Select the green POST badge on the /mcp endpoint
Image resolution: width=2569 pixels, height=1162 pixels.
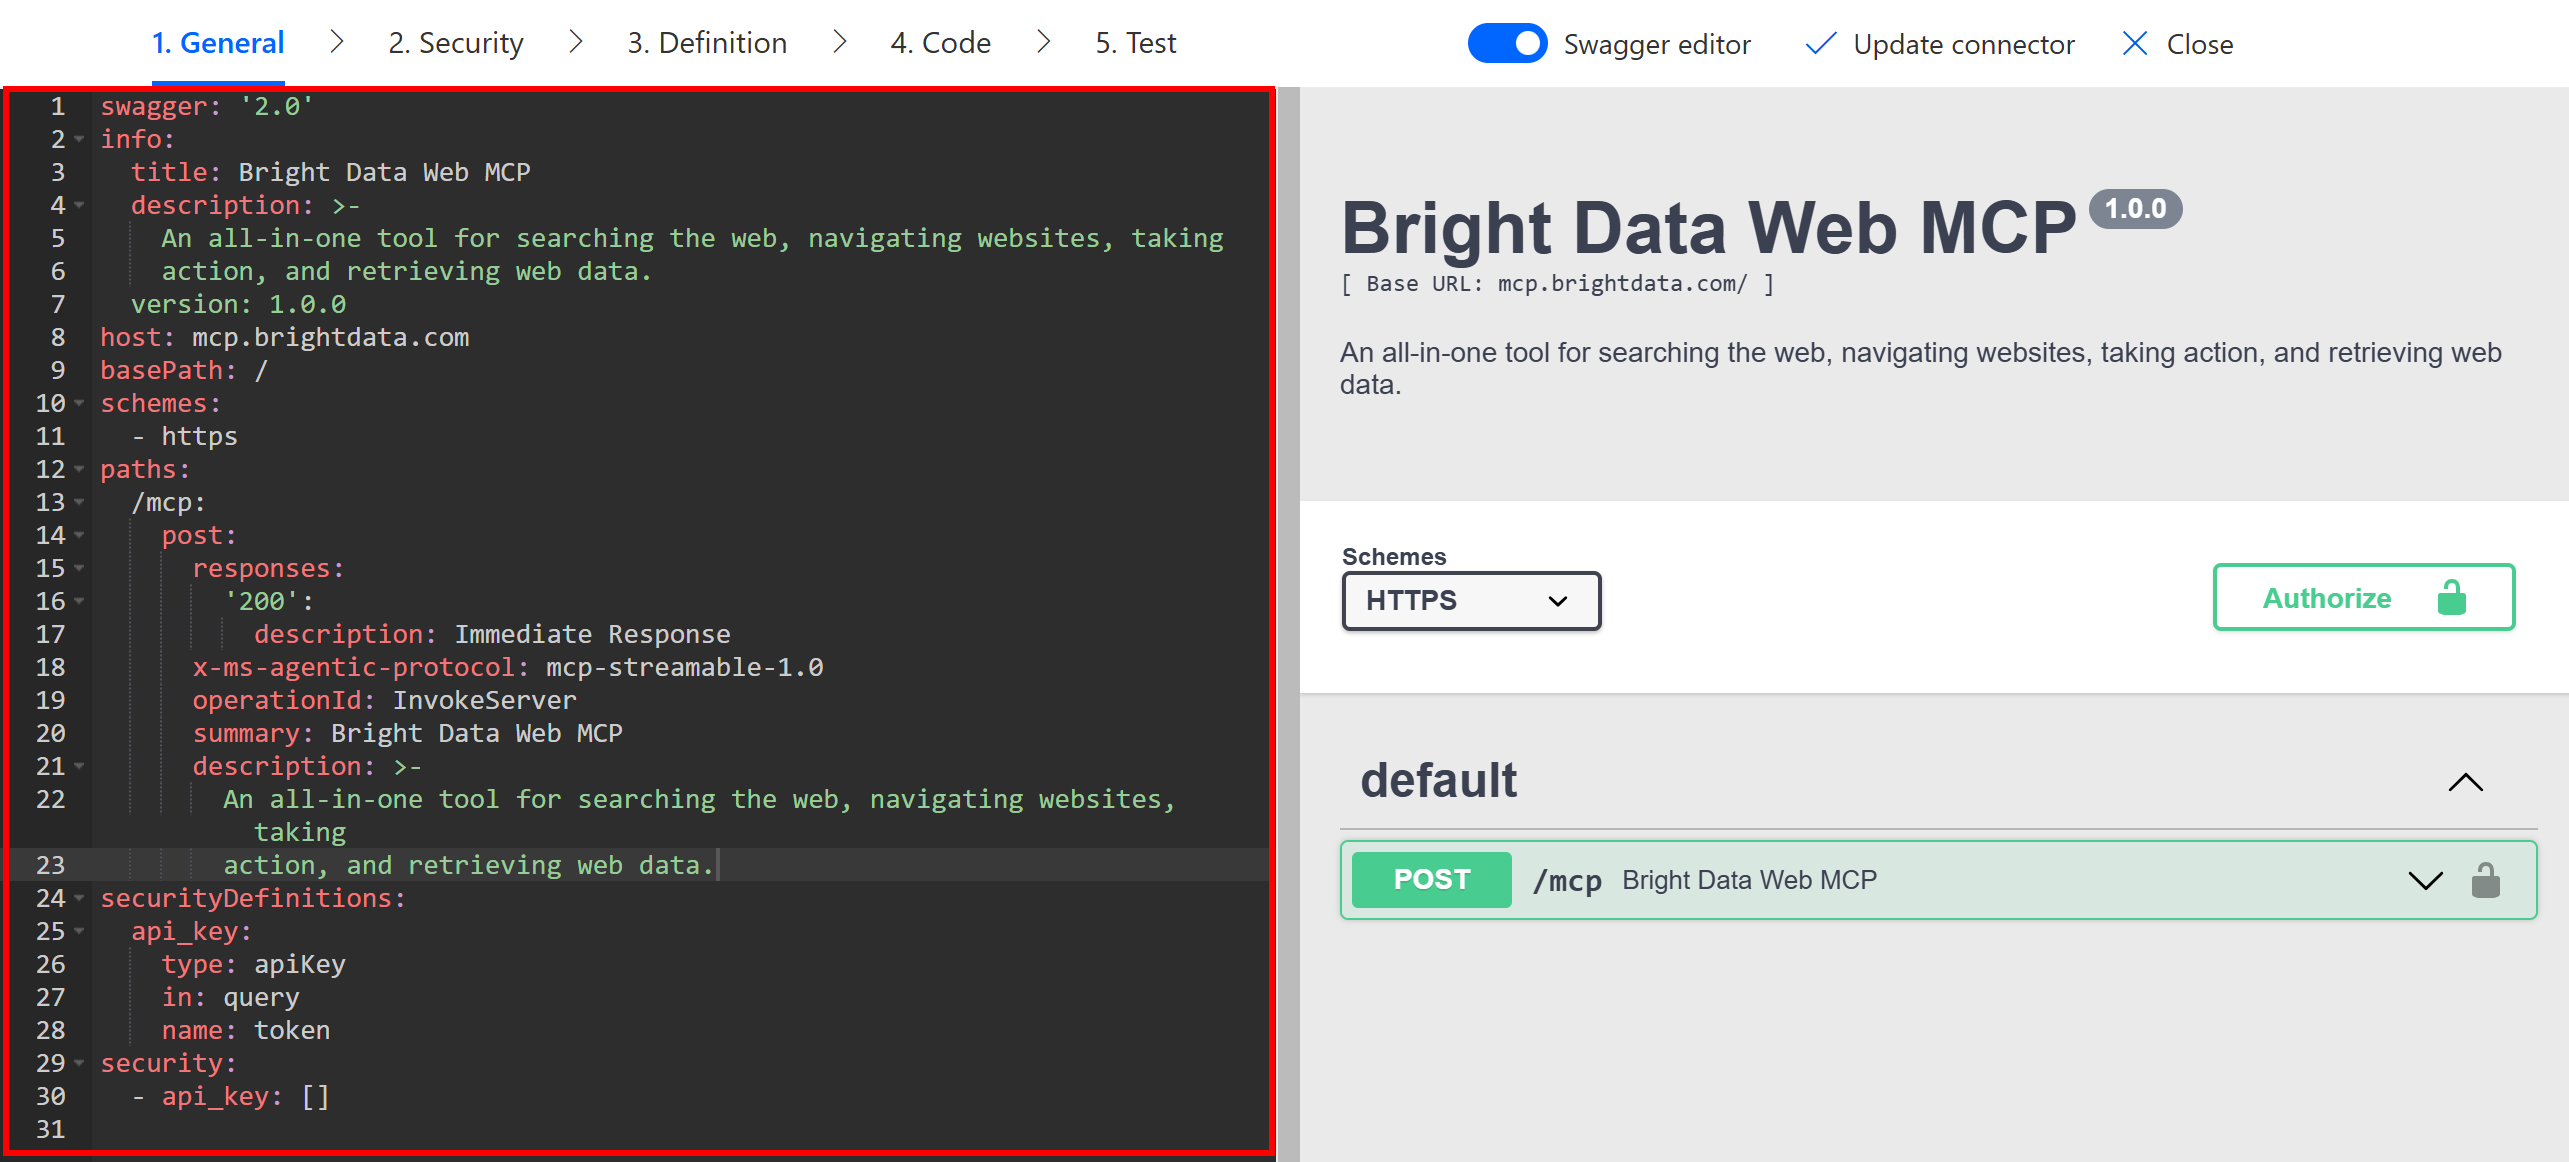coord(1431,880)
